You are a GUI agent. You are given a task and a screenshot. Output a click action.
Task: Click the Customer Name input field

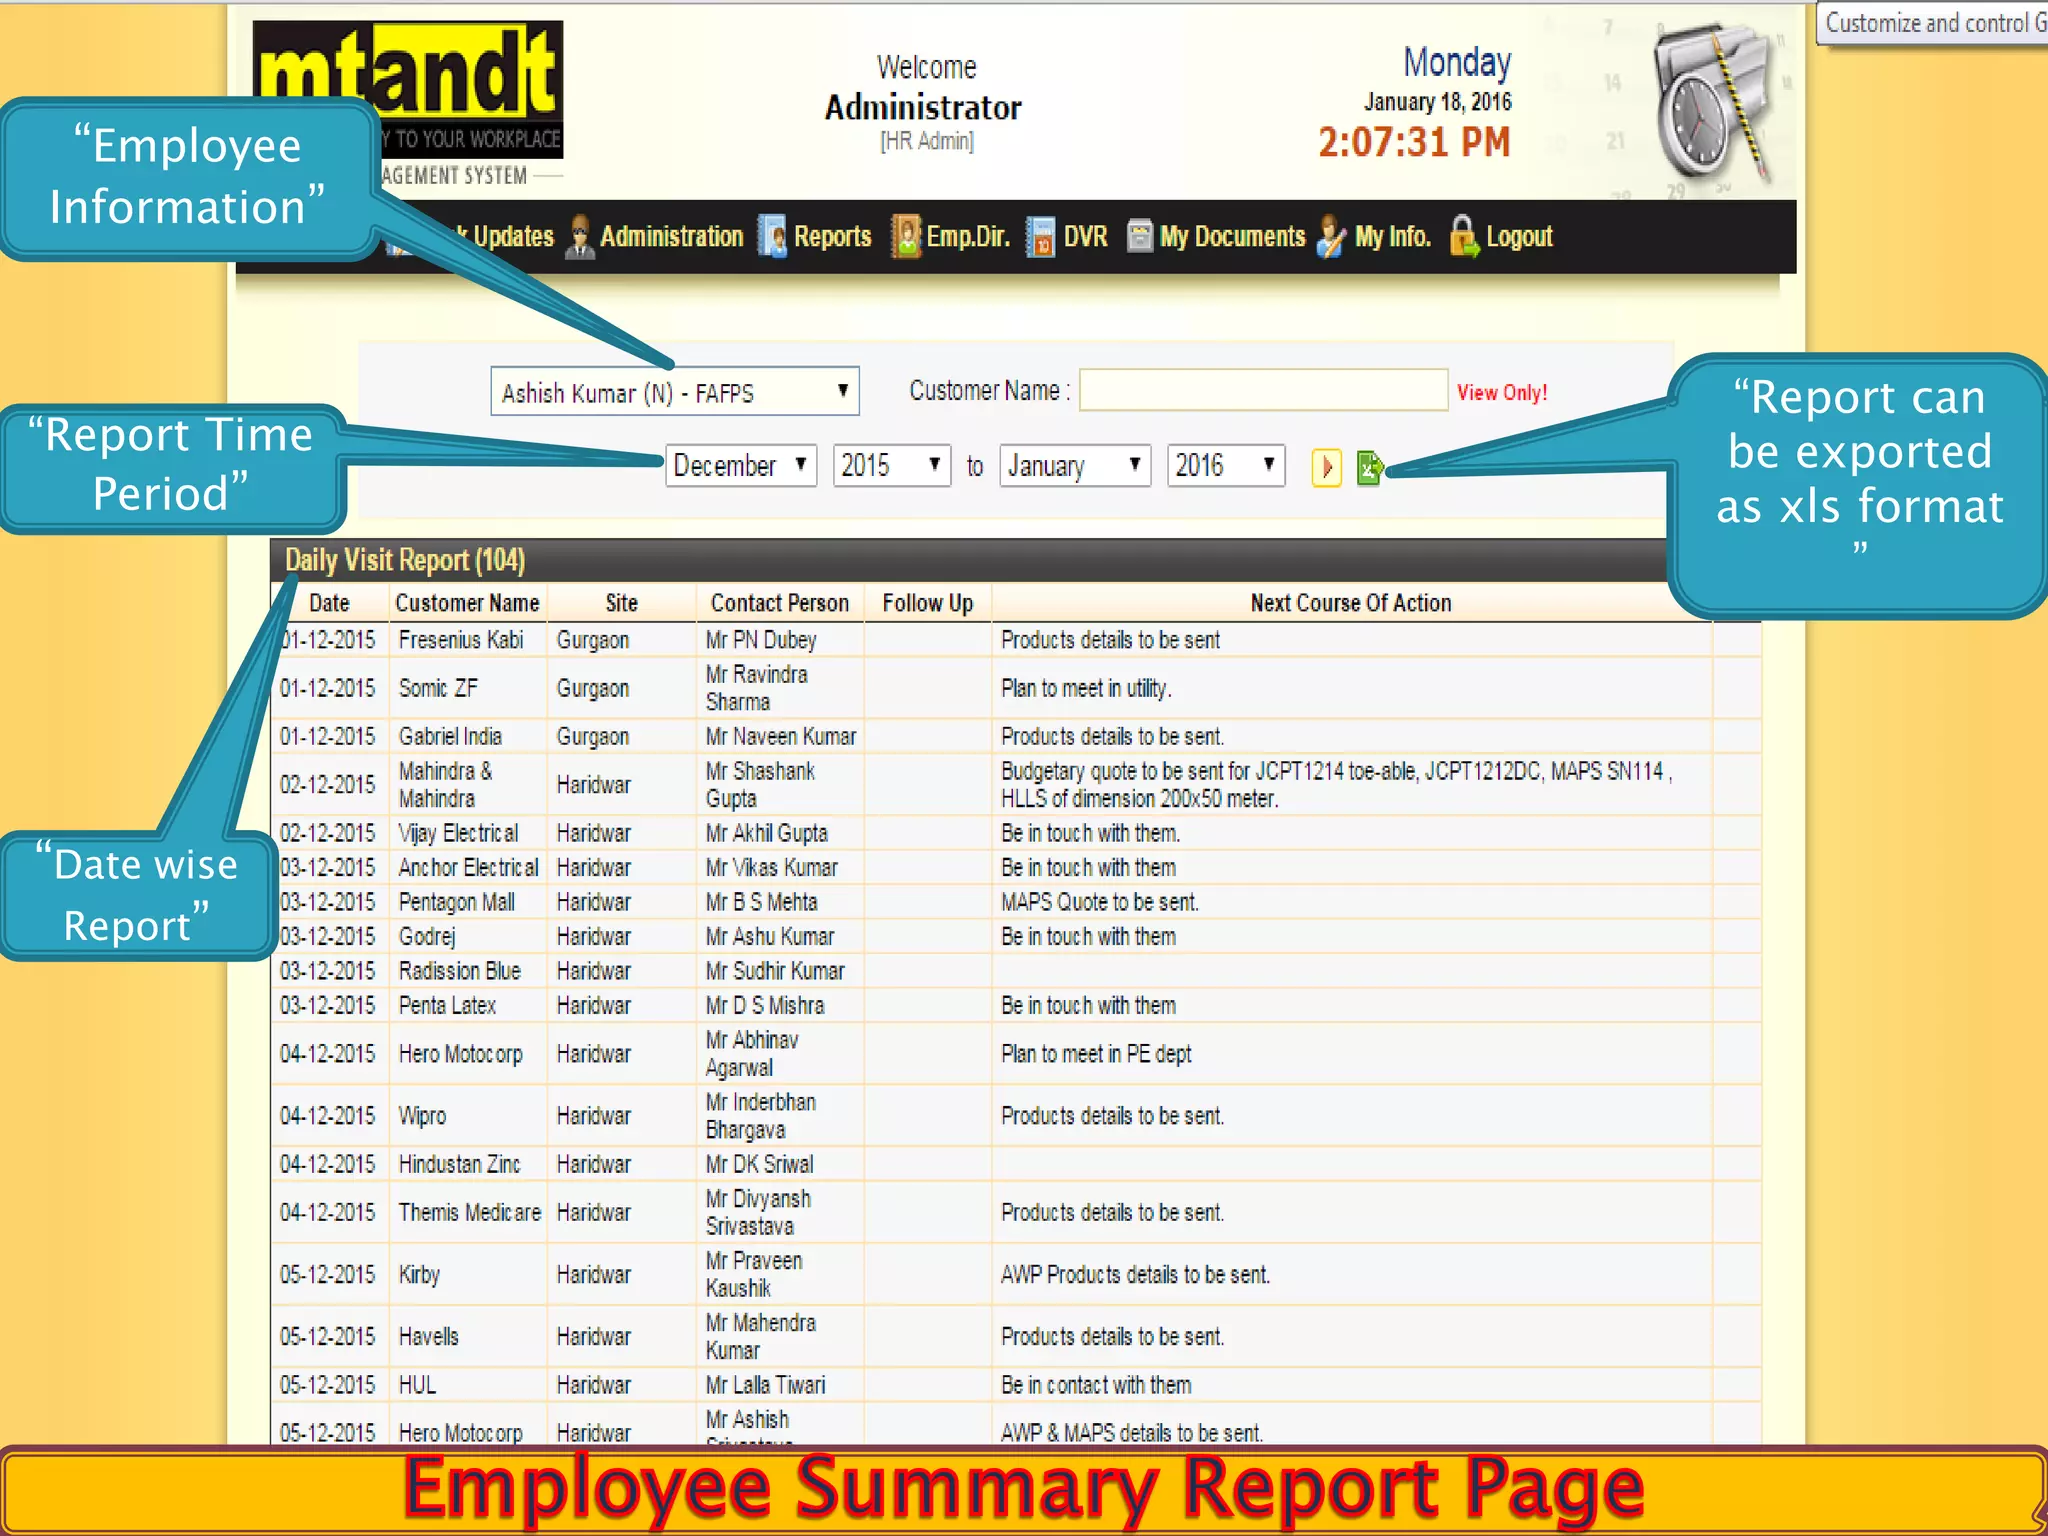[1264, 390]
